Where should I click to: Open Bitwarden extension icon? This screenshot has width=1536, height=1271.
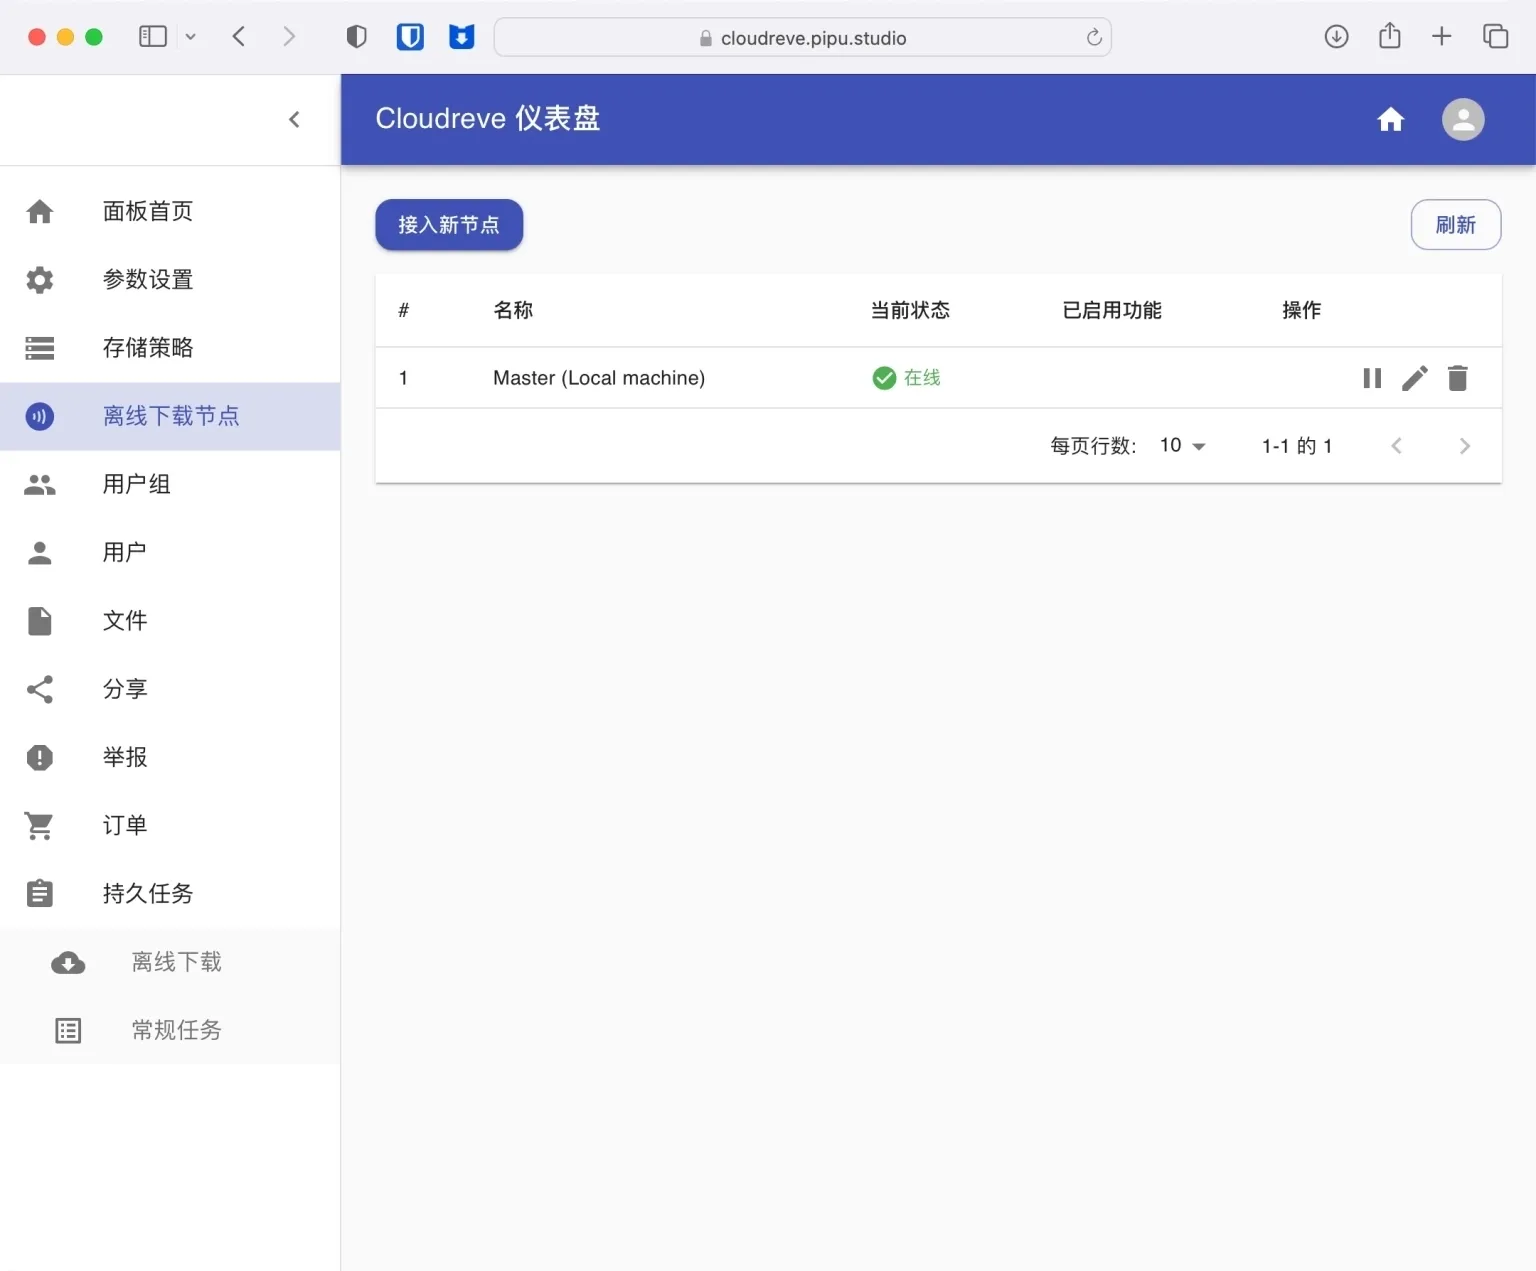pyautogui.click(x=410, y=37)
